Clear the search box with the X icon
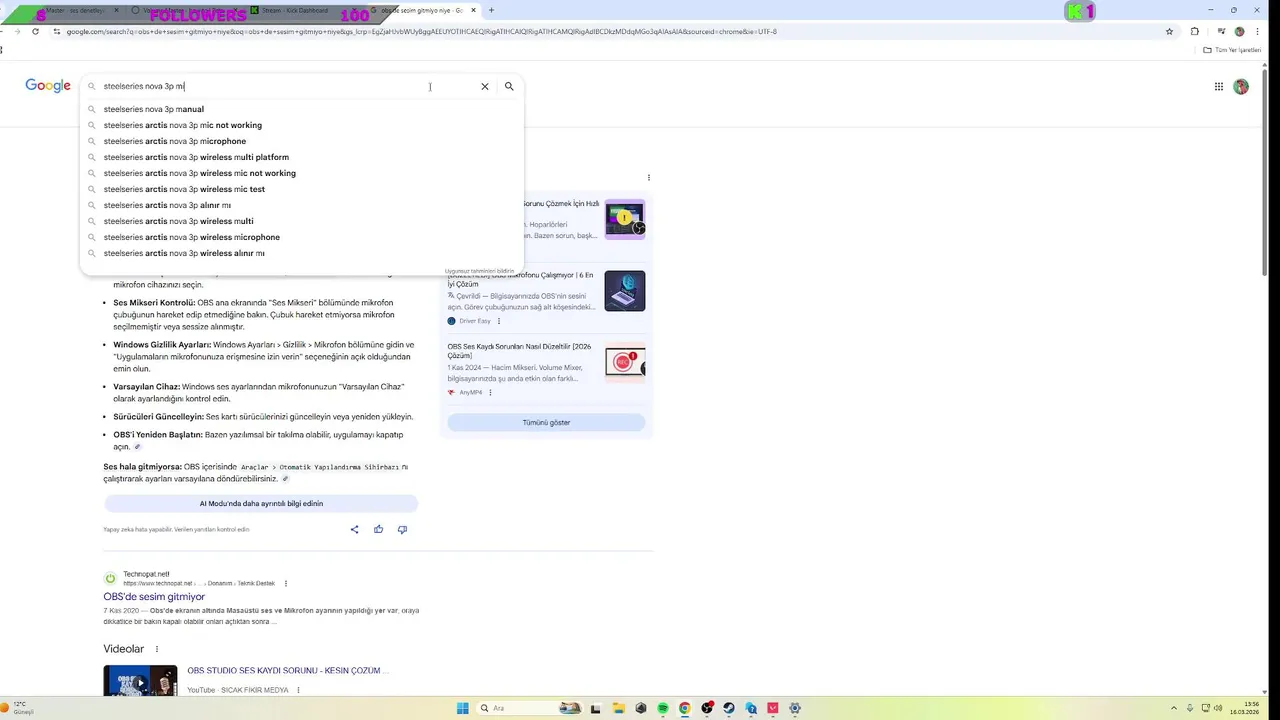 point(485,87)
